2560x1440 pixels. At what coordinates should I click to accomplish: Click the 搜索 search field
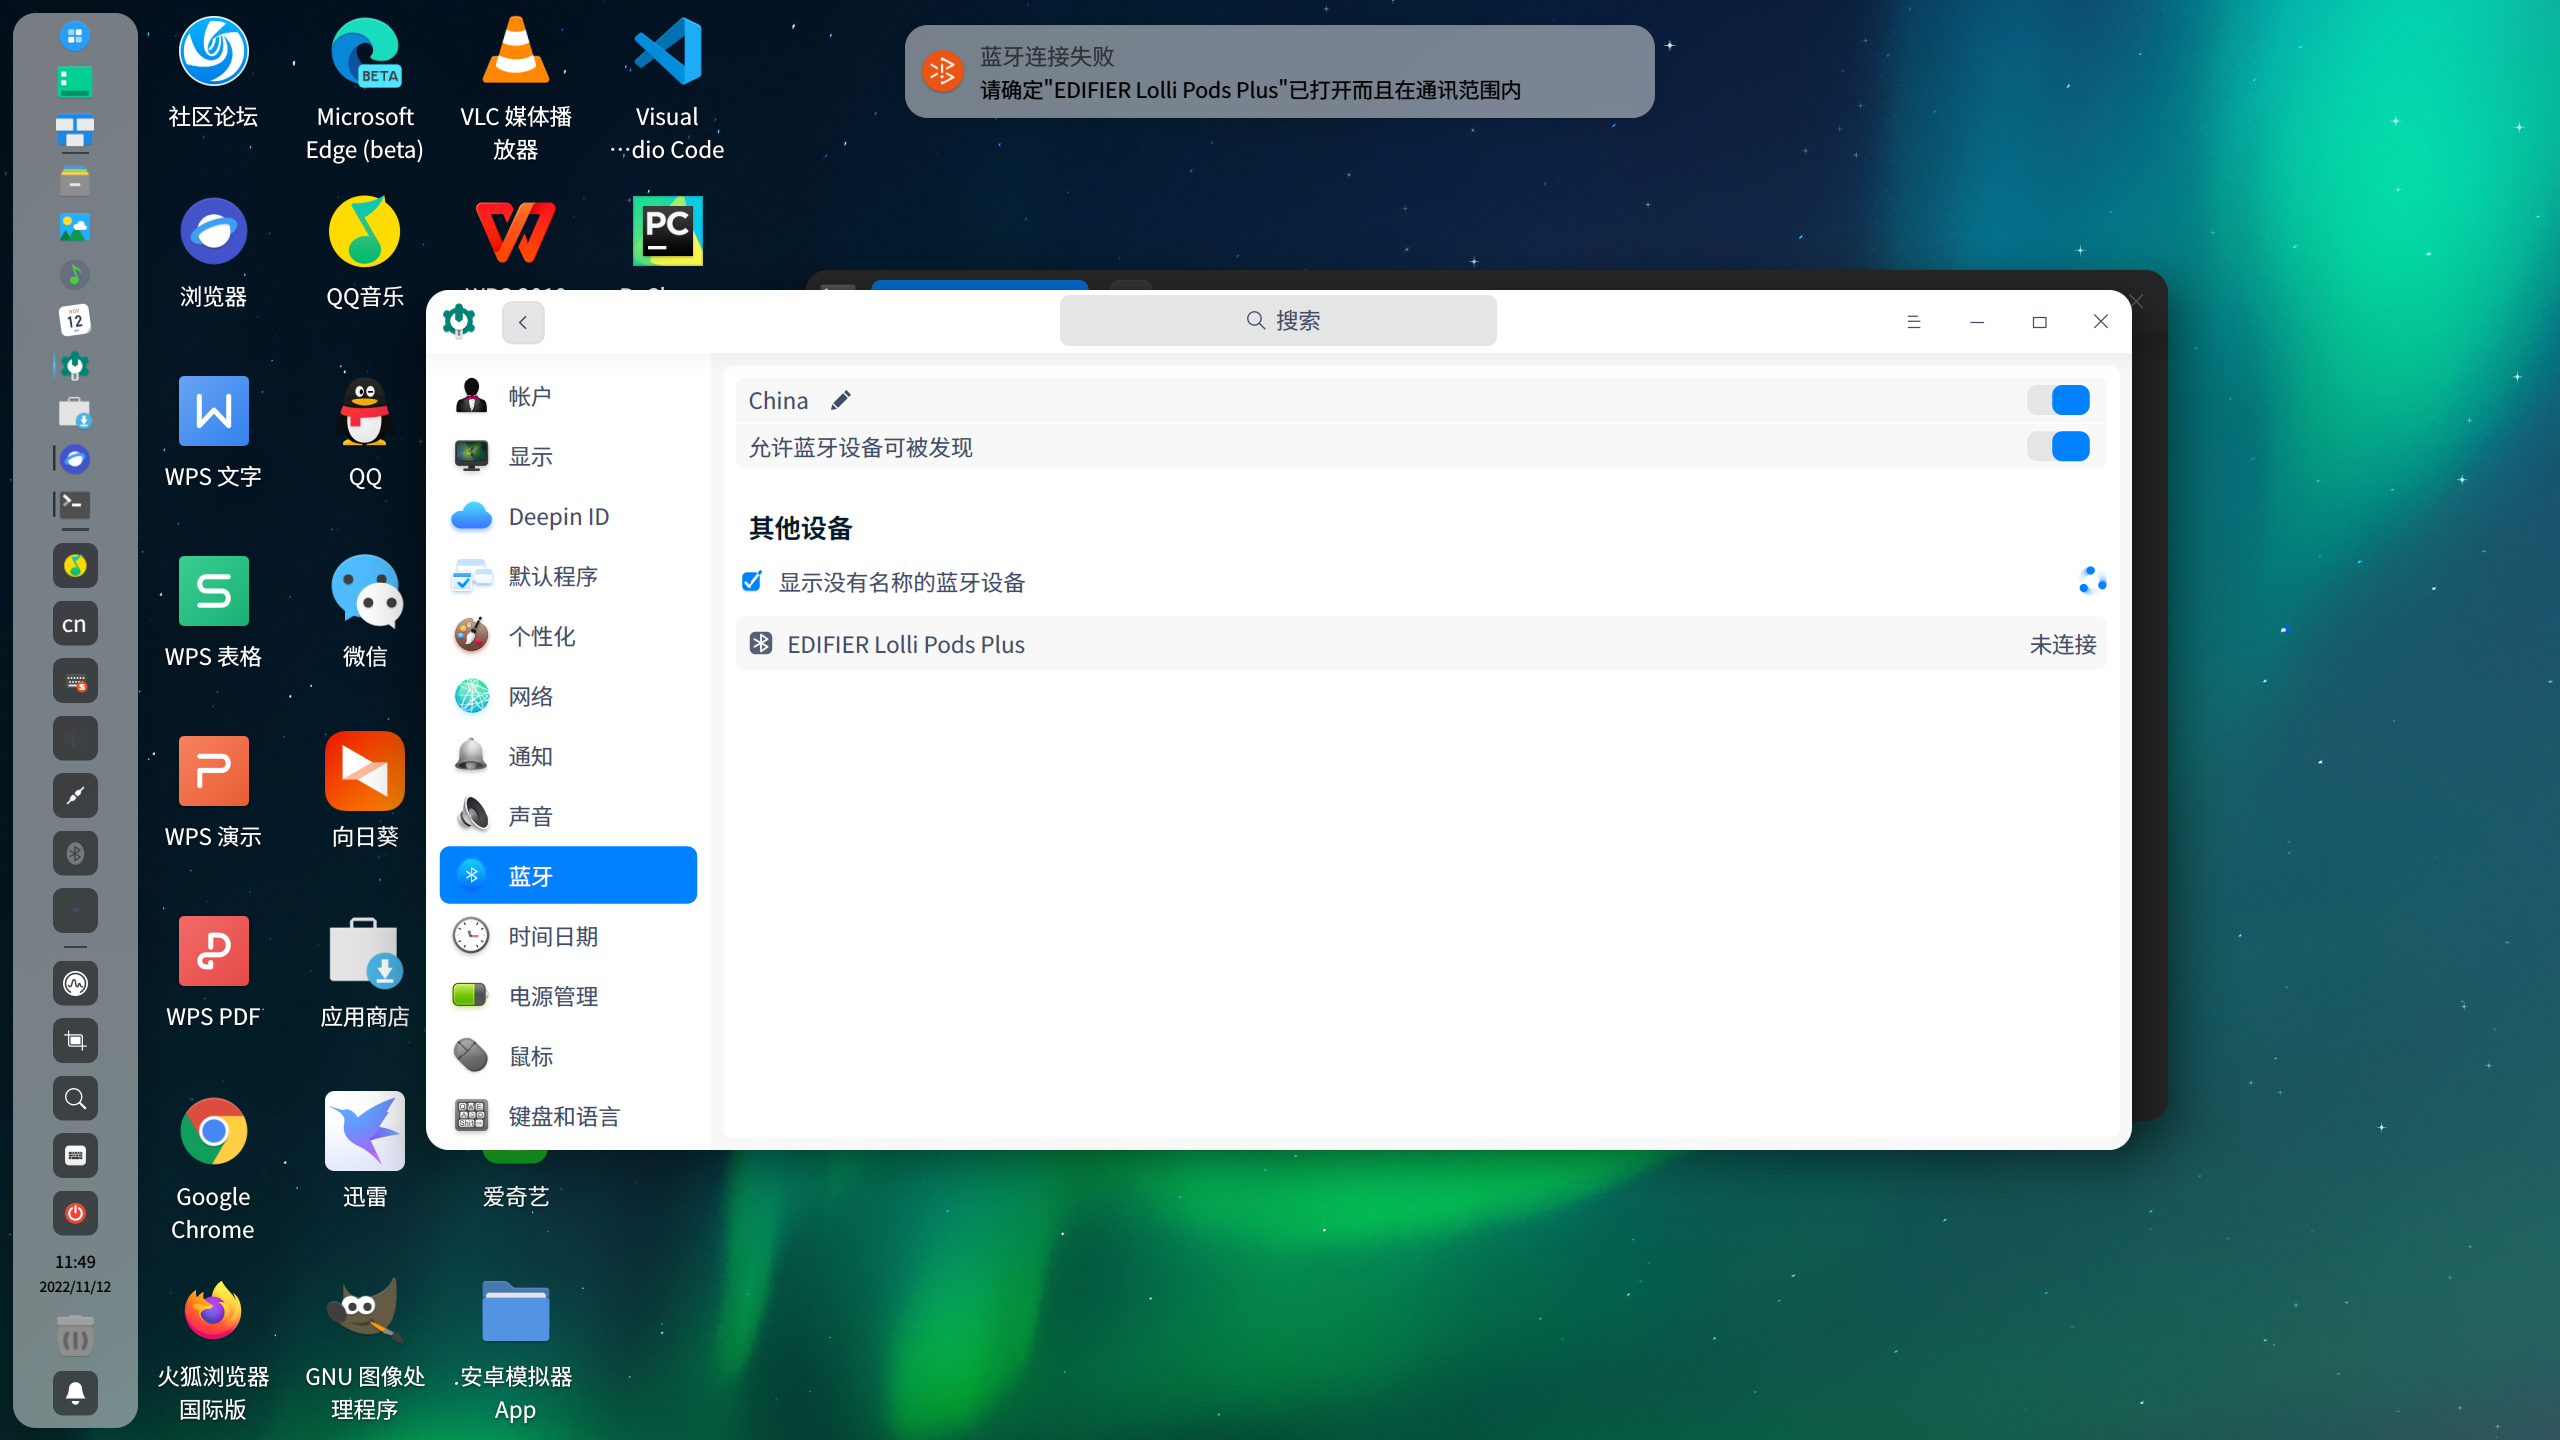(1278, 320)
